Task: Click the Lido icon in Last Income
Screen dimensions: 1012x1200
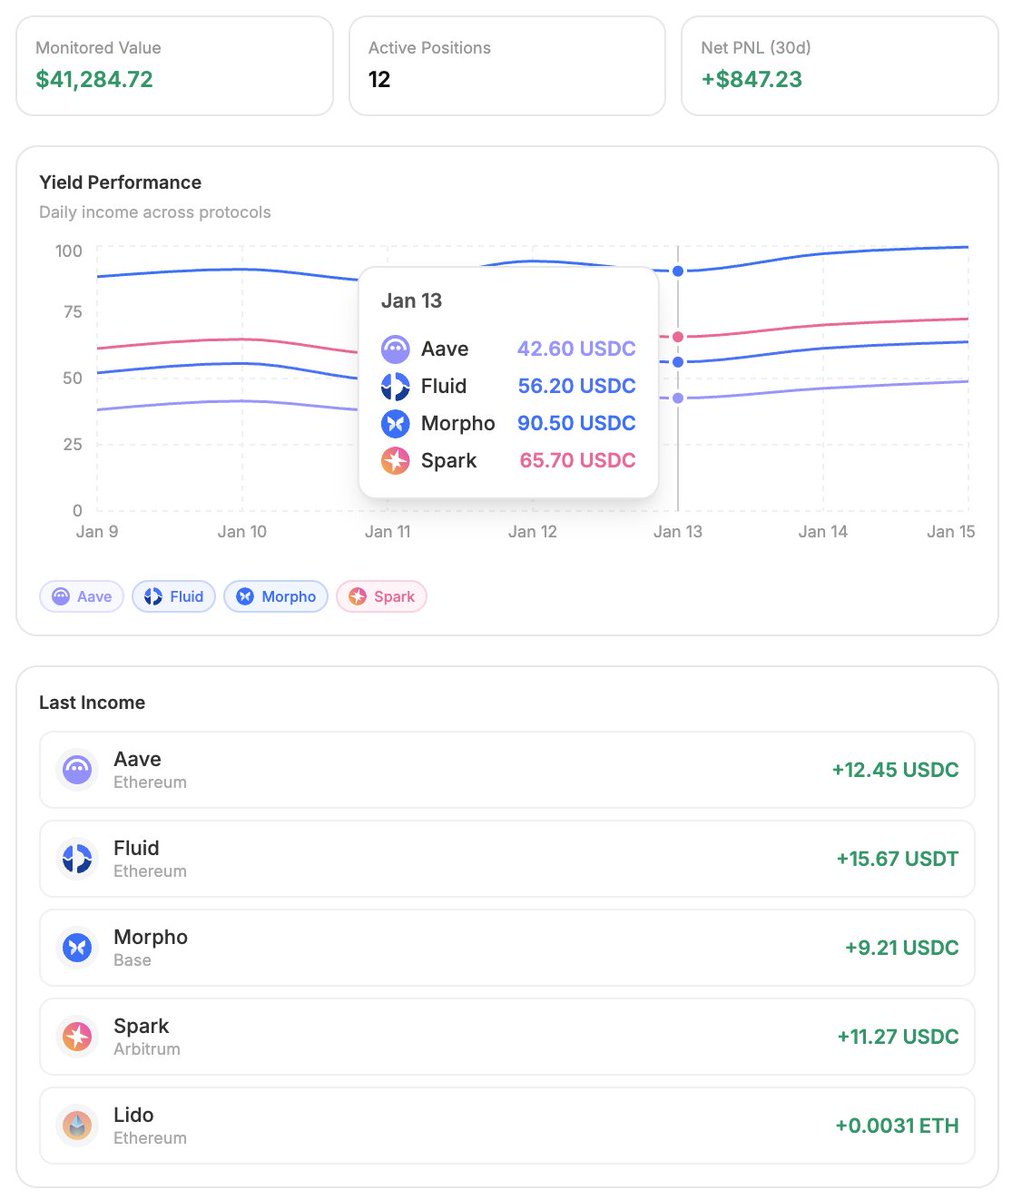Action: [77, 1126]
